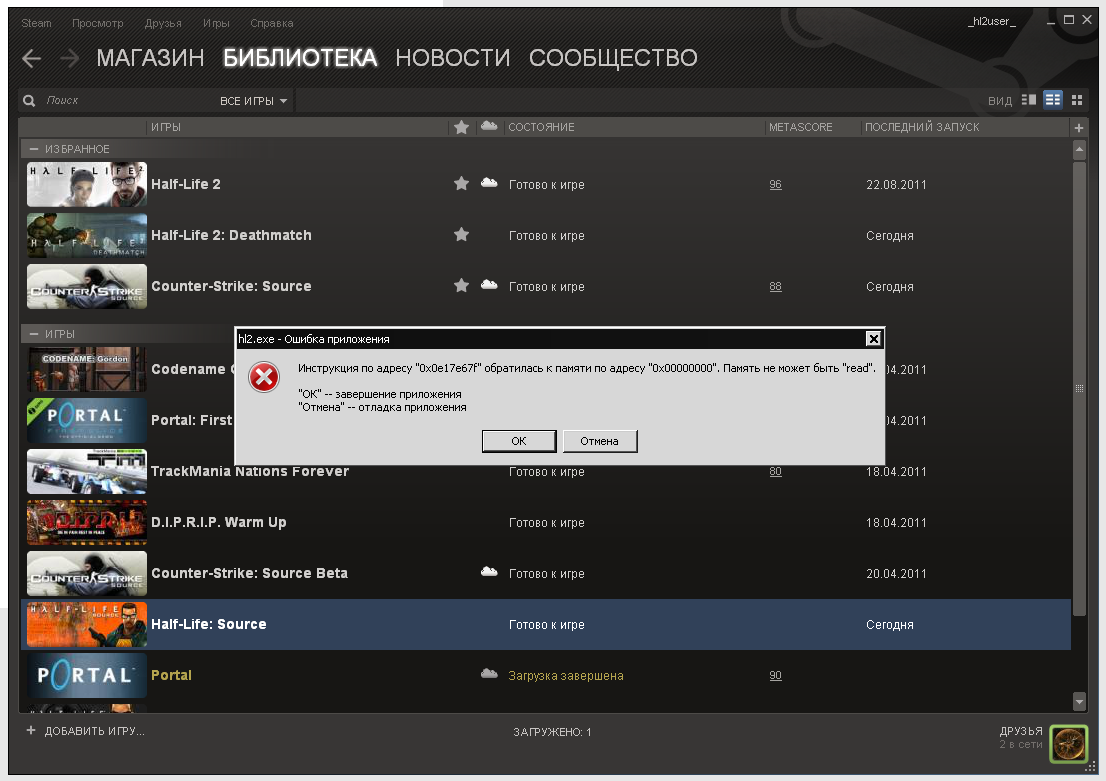Sort by the ИГРЫ column header

[166, 127]
